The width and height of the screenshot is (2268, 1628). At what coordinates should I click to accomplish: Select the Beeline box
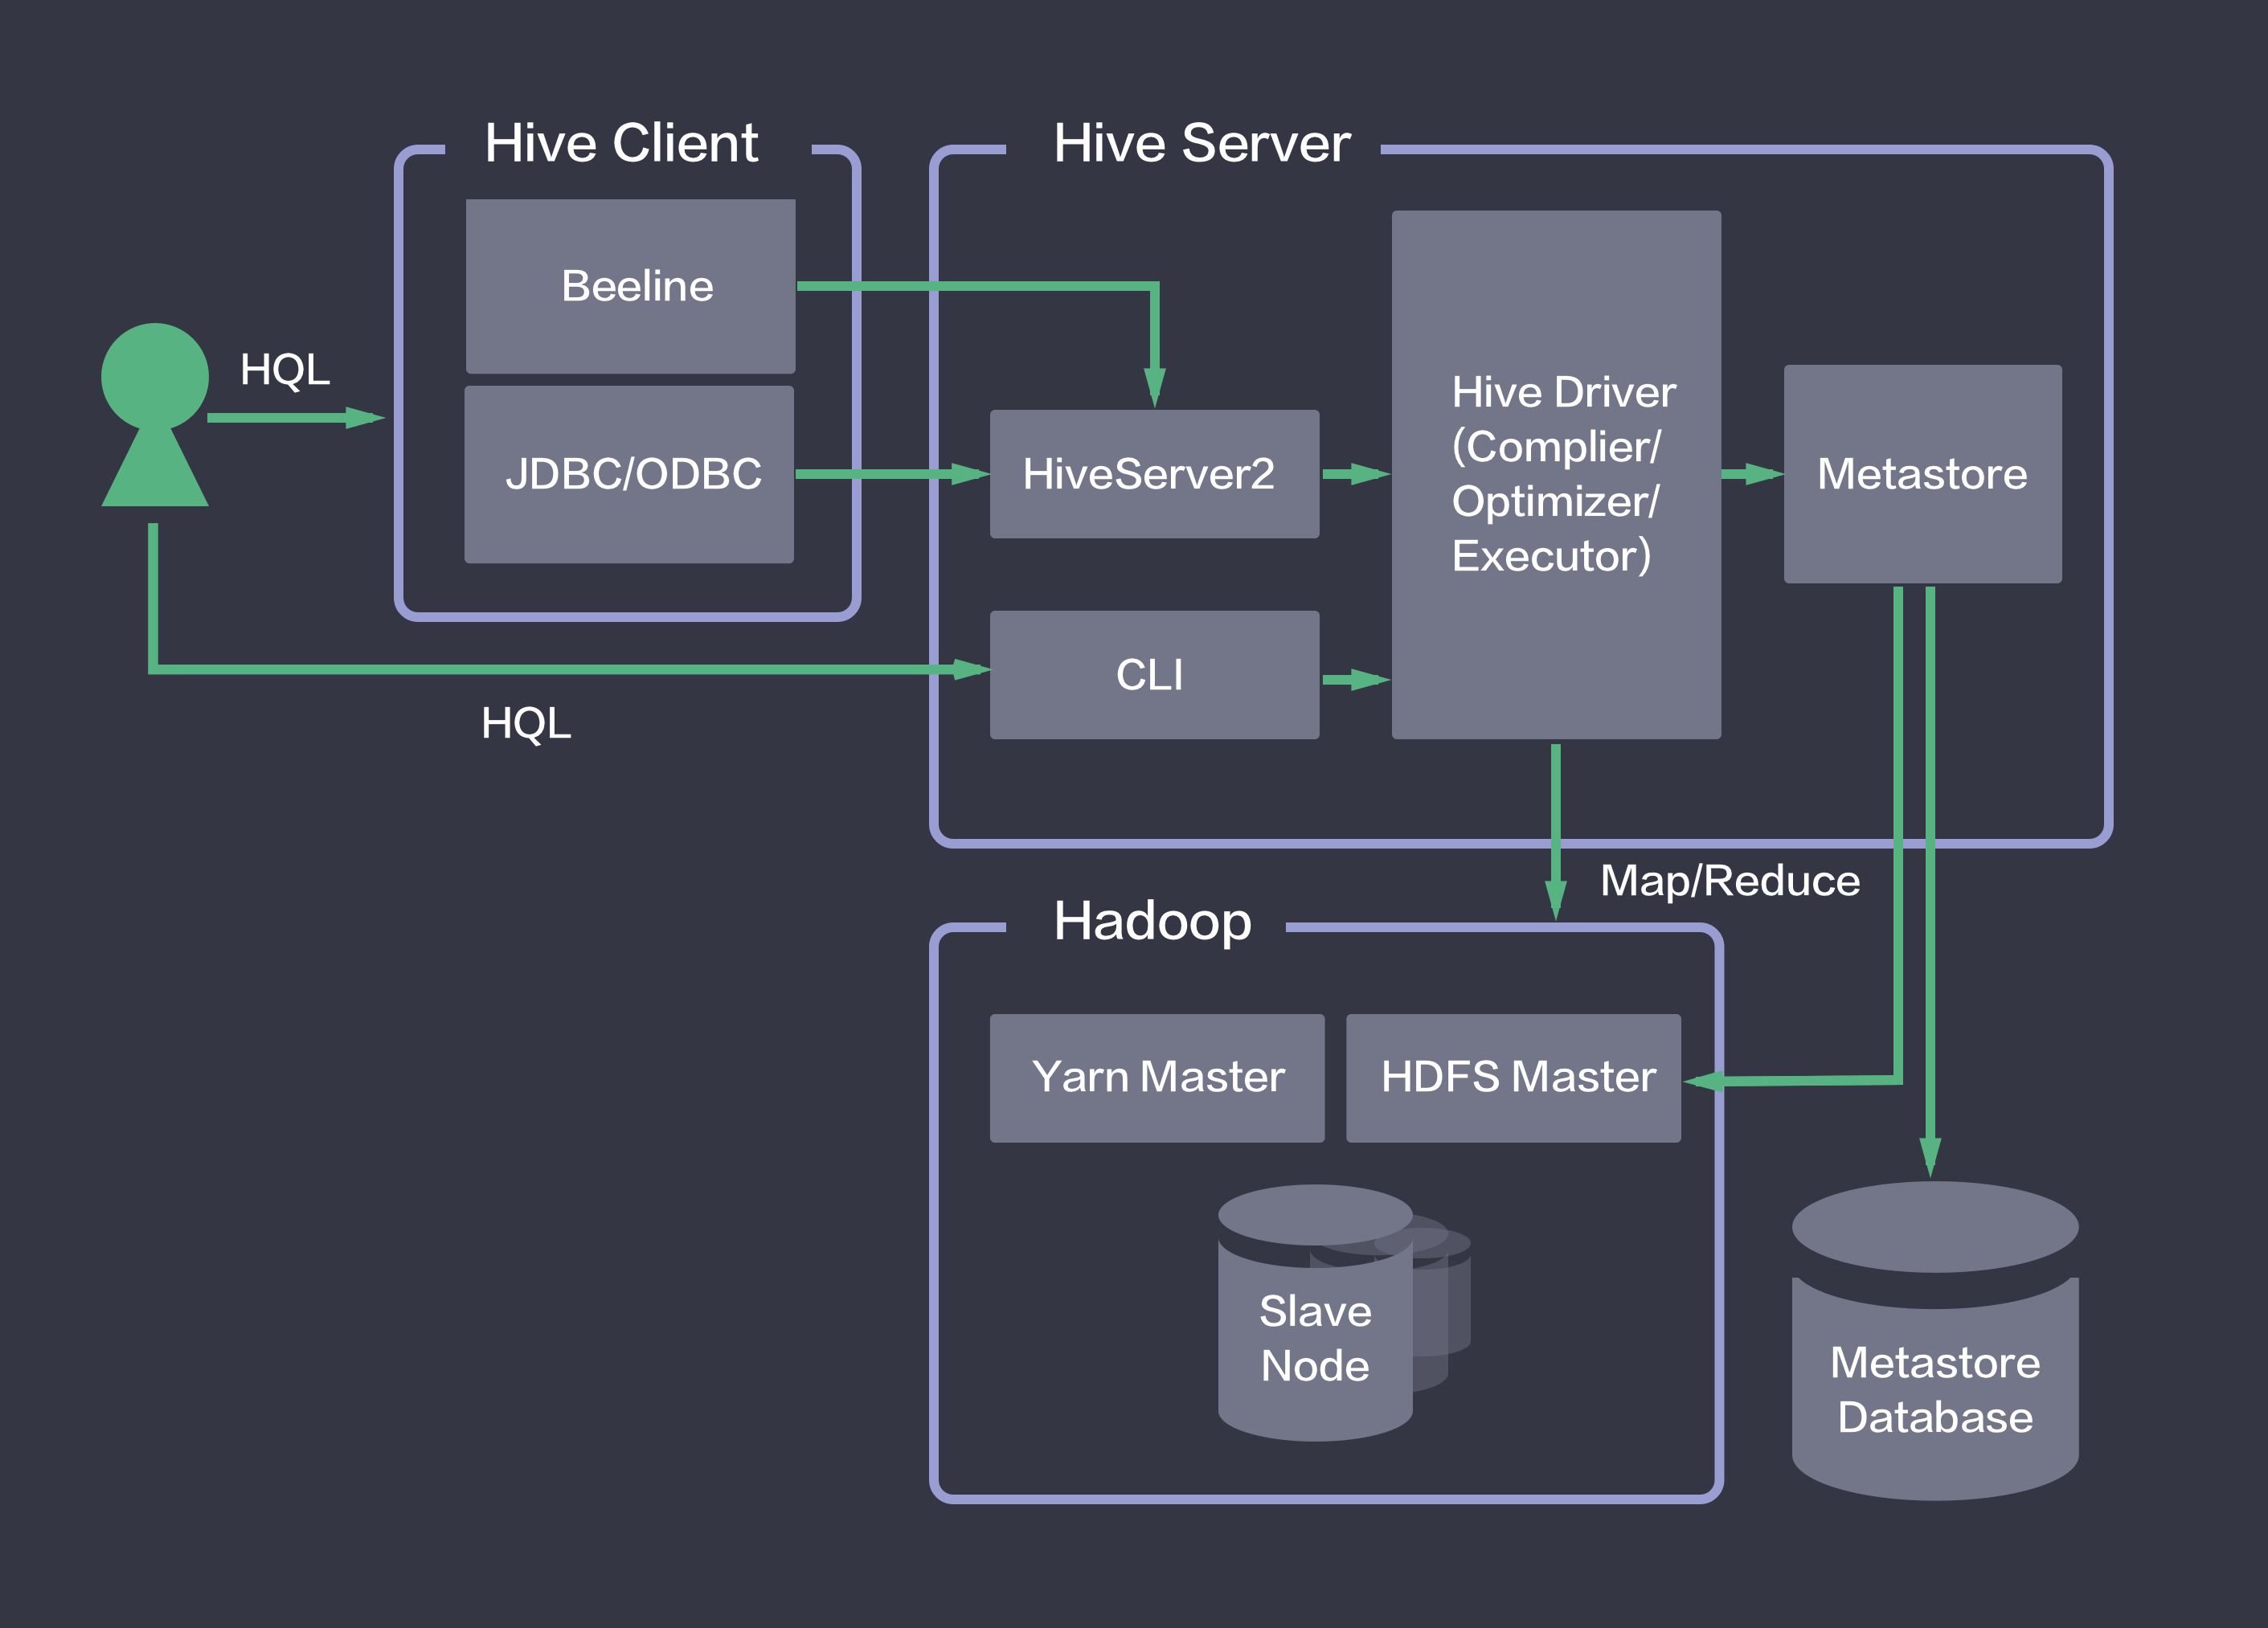coord(631,286)
